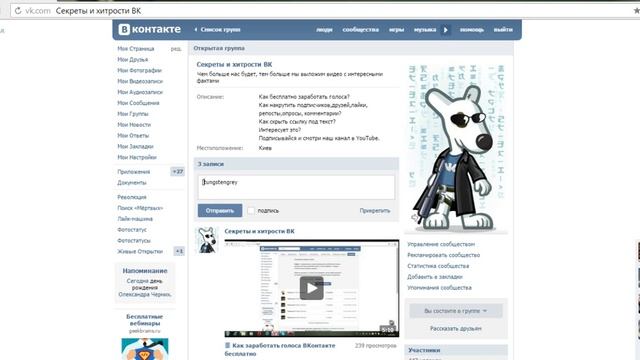Screen dimensions: 640x360
Task: Open Живые Открытки app link
Action: coord(140,251)
